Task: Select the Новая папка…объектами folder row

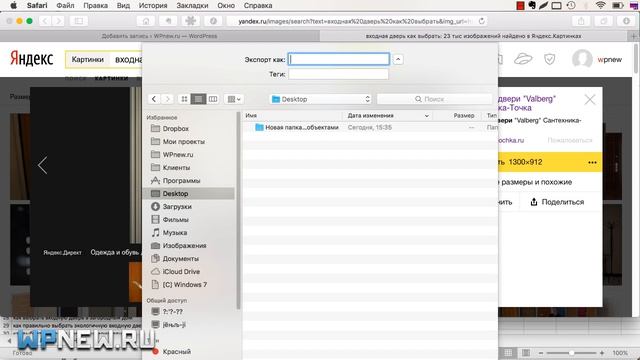Action: (370, 127)
